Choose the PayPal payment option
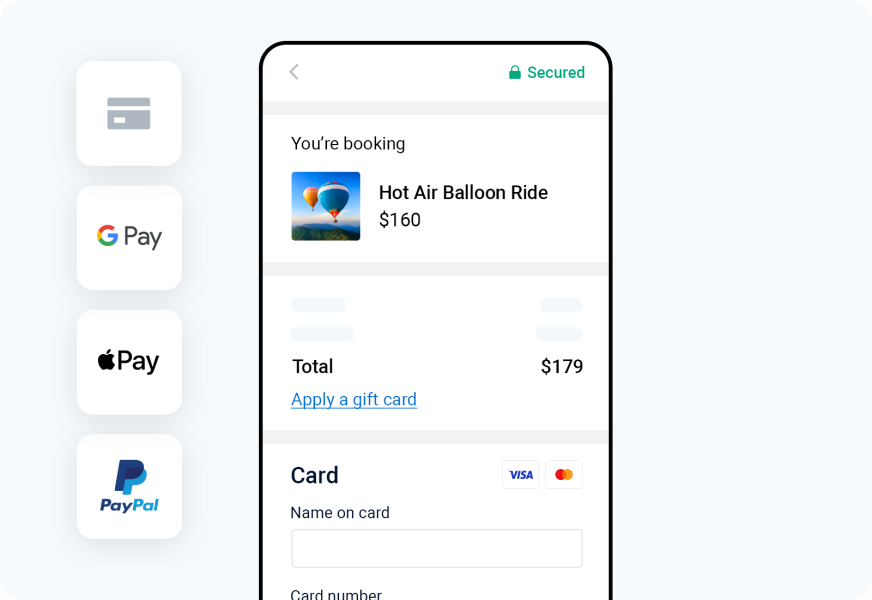Image resolution: width=872 pixels, height=600 pixels. point(129,487)
